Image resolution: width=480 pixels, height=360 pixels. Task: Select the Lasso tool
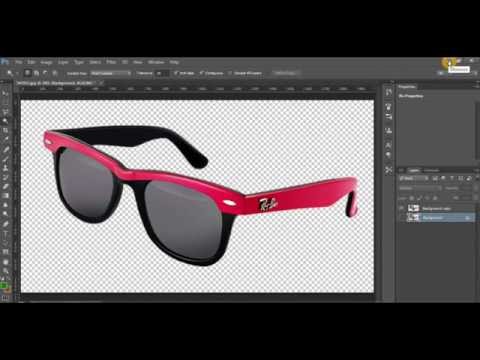pos(6,112)
